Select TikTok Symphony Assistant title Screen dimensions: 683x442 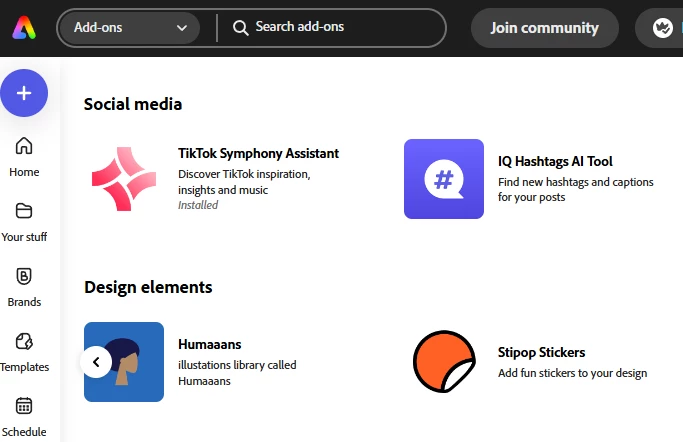click(258, 153)
